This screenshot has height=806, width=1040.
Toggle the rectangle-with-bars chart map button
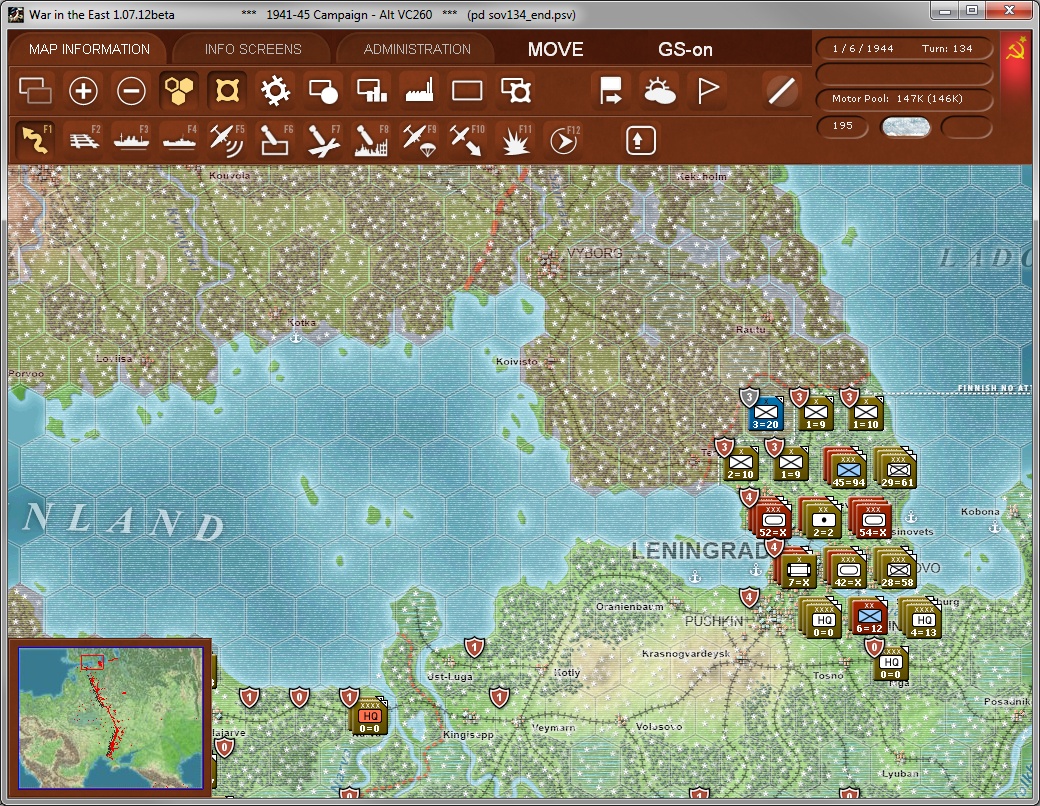click(371, 91)
